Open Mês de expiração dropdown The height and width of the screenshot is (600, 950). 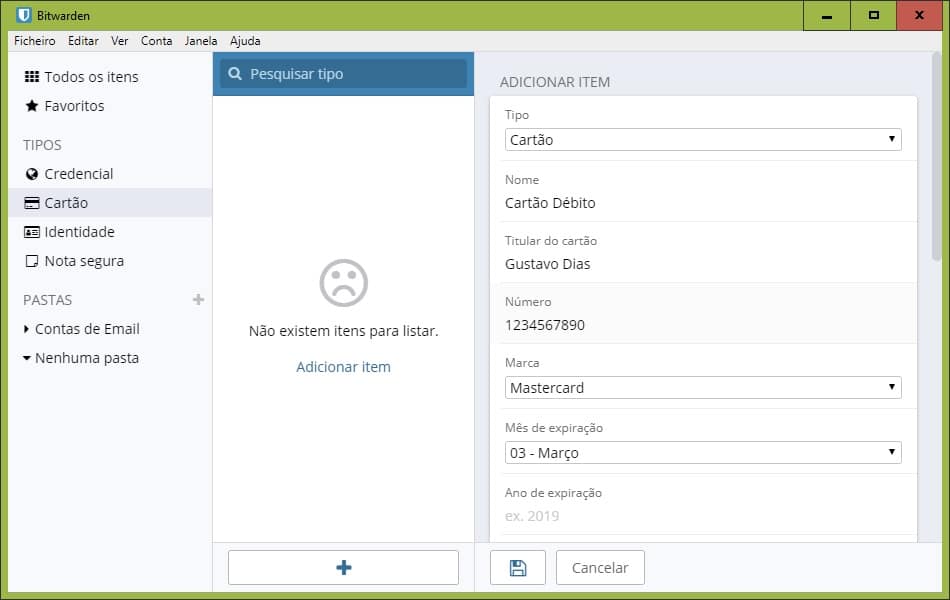click(702, 453)
